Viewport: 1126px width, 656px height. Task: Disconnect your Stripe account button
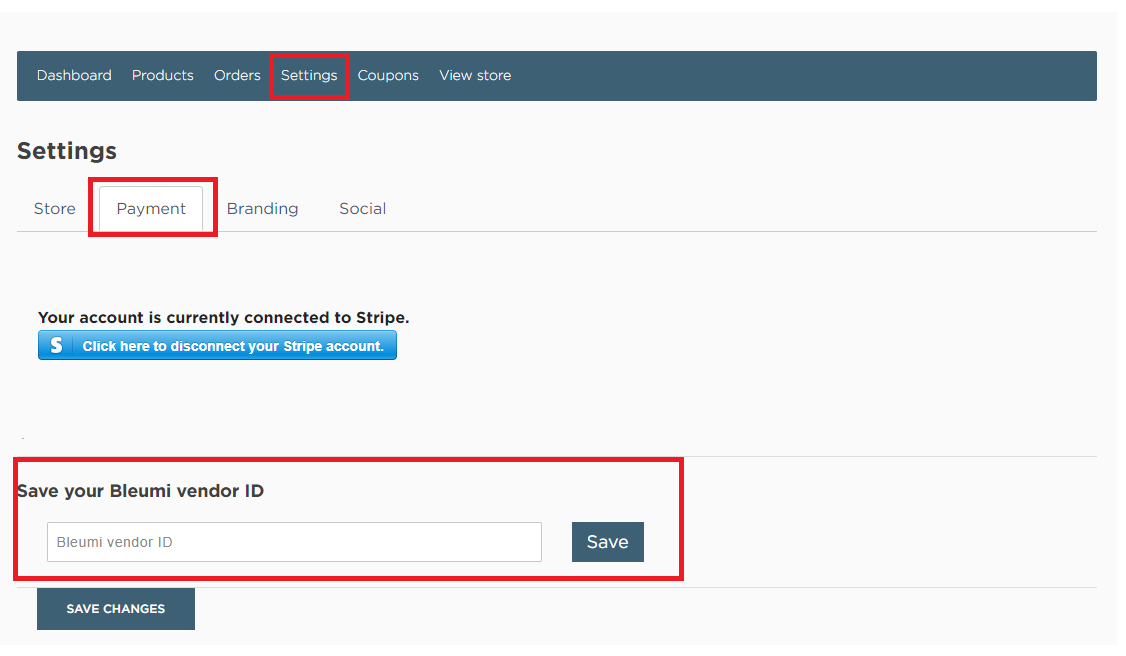[217, 346]
